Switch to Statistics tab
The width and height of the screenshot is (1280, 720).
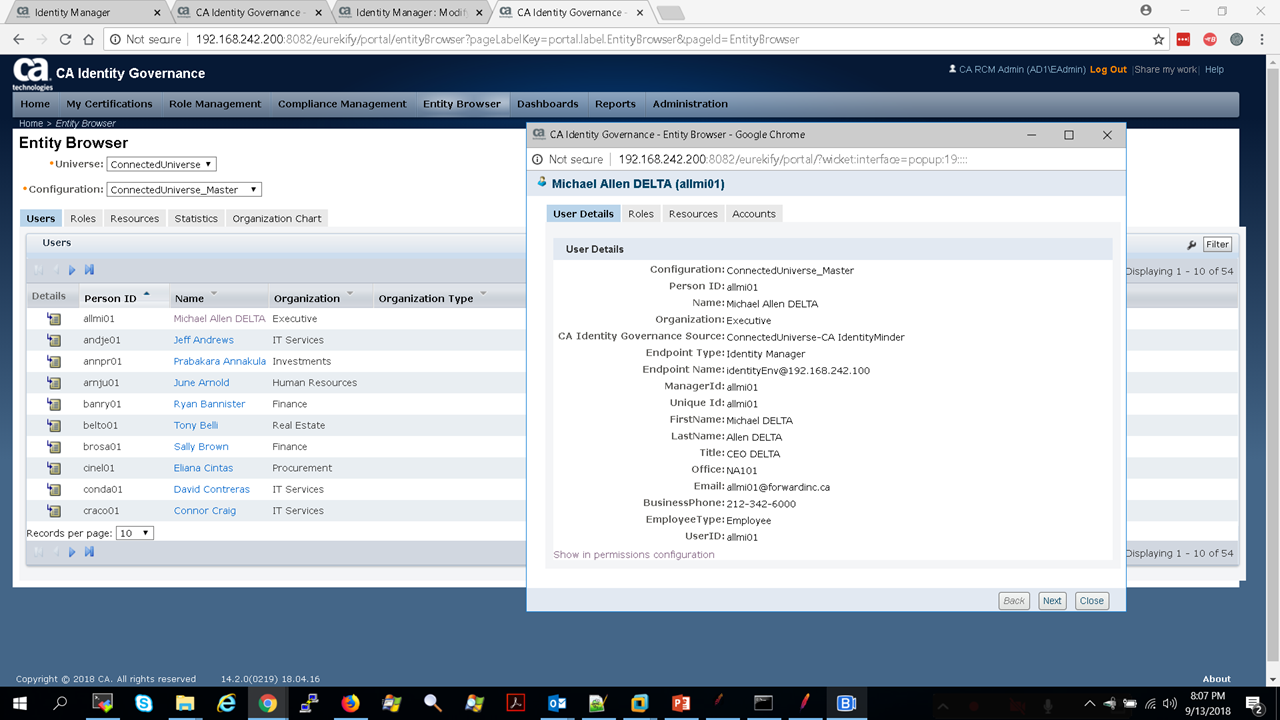coord(196,218)
